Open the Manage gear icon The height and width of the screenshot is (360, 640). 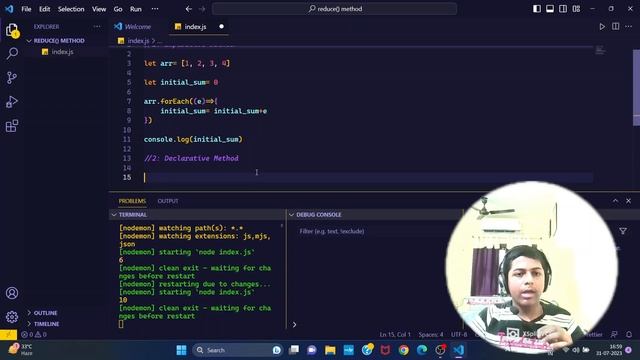pyautogui.click(x=12, y=317)
